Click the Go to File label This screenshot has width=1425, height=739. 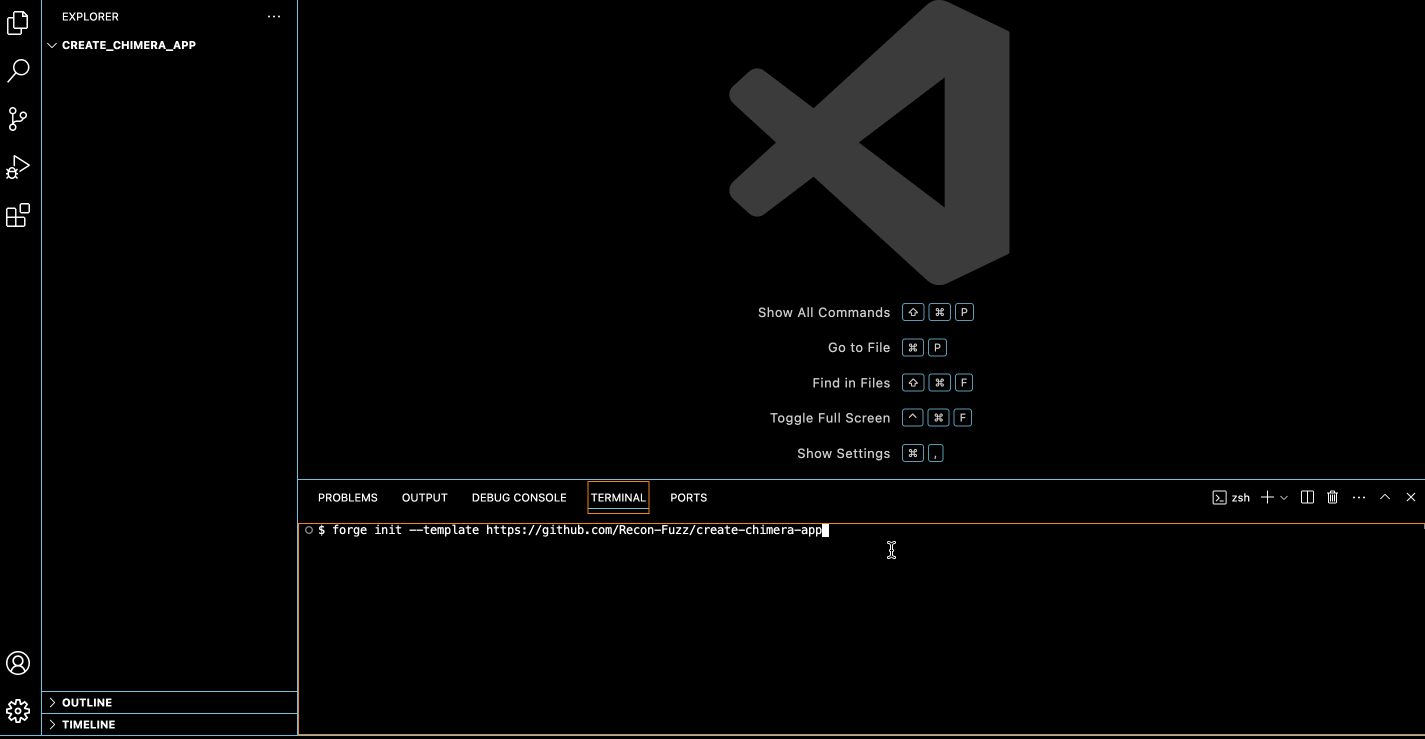pyautogui.click(x=859, y=347)
